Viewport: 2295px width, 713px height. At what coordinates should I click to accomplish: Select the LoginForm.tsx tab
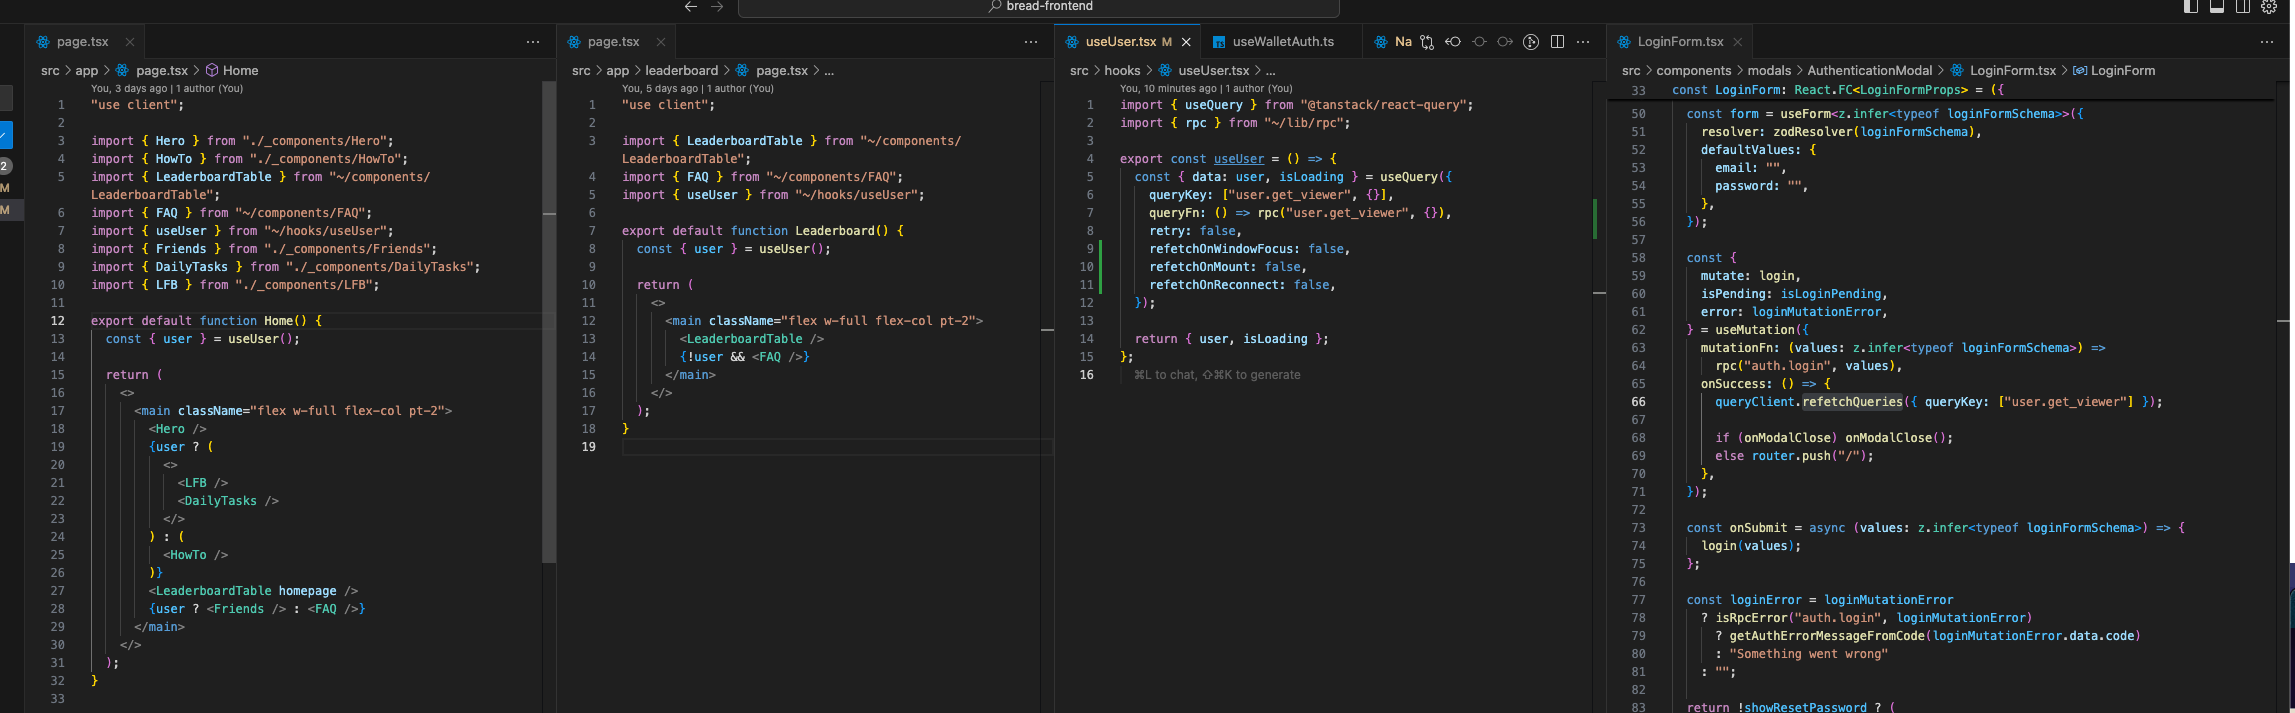[x=1680, y=42]
